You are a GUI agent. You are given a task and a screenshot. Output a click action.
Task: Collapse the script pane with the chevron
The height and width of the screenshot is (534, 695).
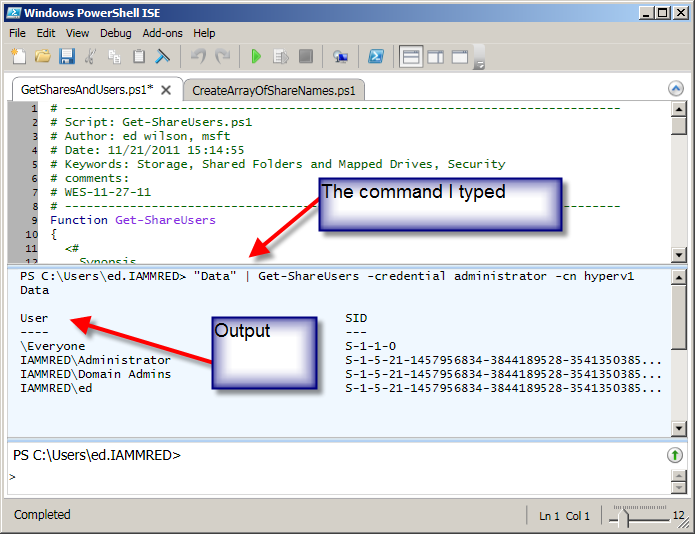(x=675, y=89)
